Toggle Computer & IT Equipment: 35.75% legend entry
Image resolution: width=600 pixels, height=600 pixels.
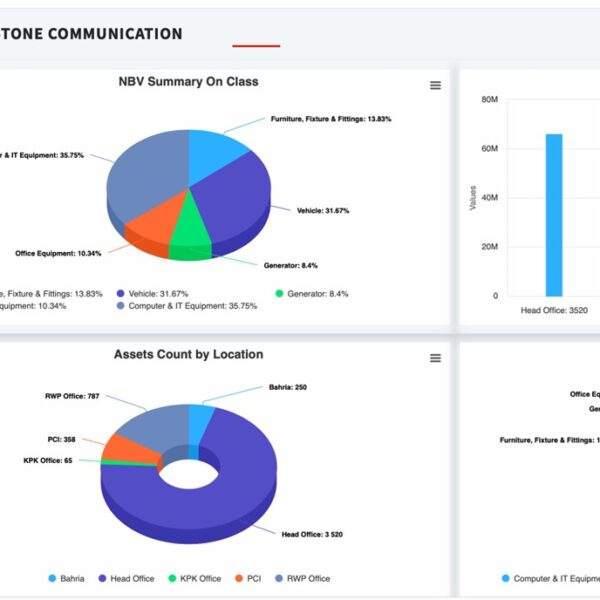[x=192, y=306]
